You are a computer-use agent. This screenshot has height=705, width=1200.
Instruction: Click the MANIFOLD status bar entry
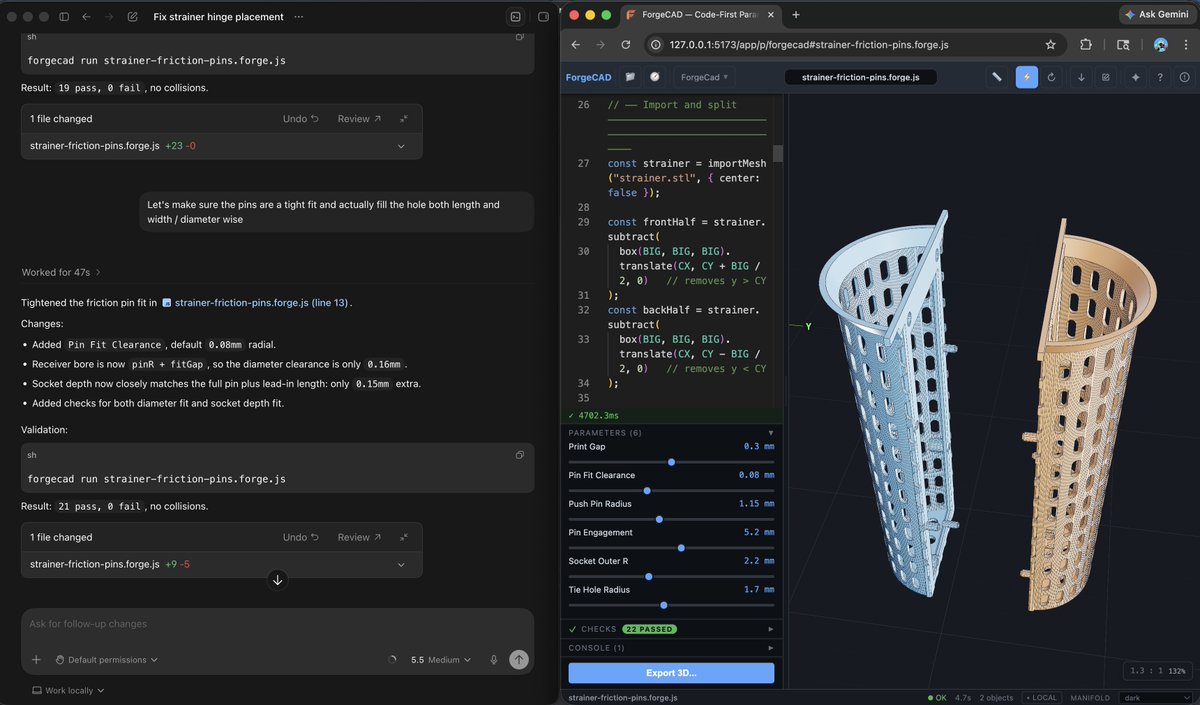click(1089, 698)
